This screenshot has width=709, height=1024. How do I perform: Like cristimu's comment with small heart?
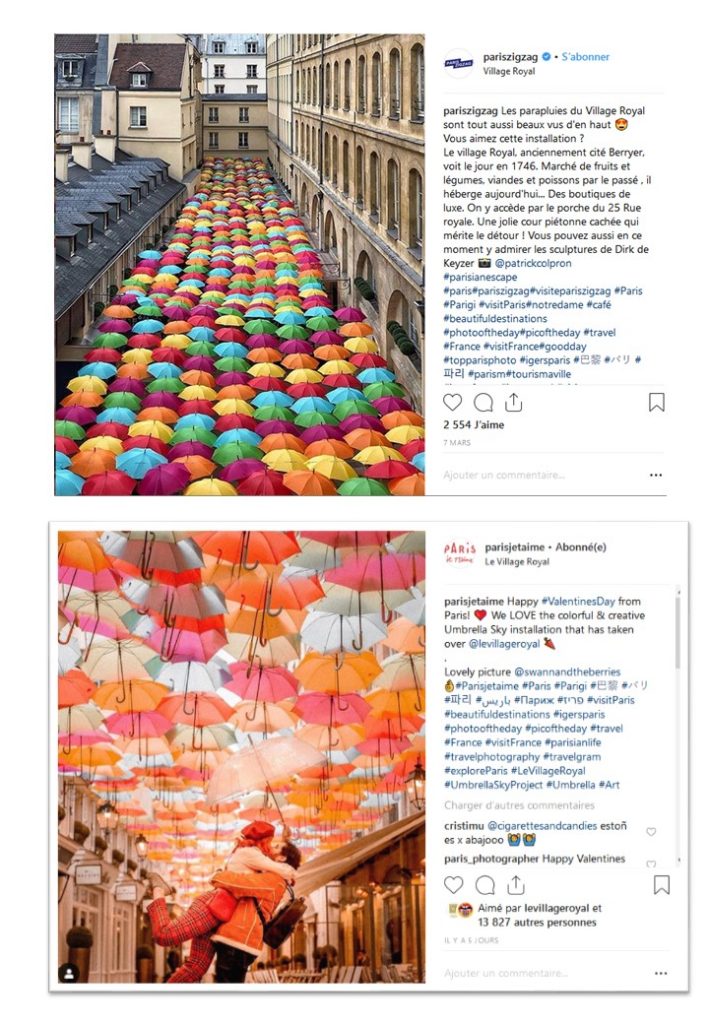[651, 832]
